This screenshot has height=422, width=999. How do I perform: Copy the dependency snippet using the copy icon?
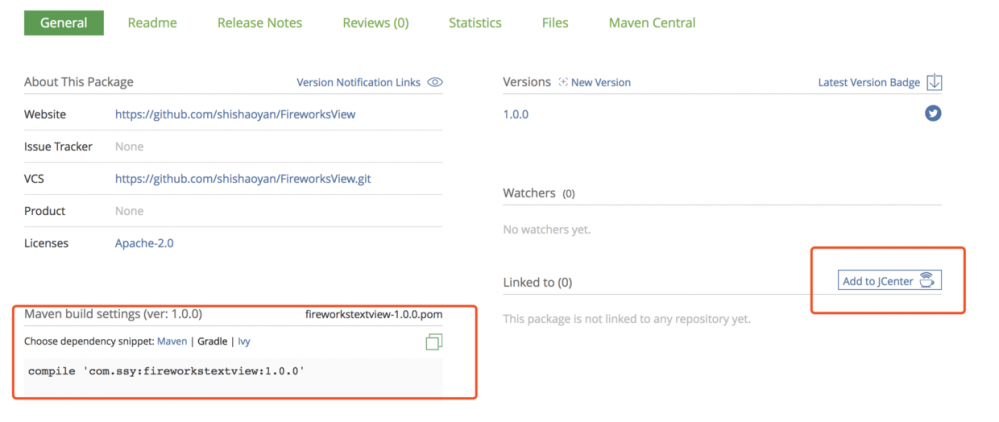[434, 342]
